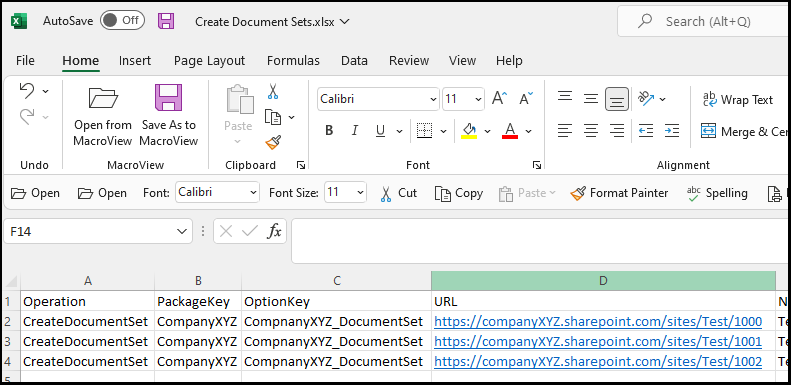The image size is (791, 385).
Task: Click Spelling in quick toolbar
Action: (x=717, y=193)
